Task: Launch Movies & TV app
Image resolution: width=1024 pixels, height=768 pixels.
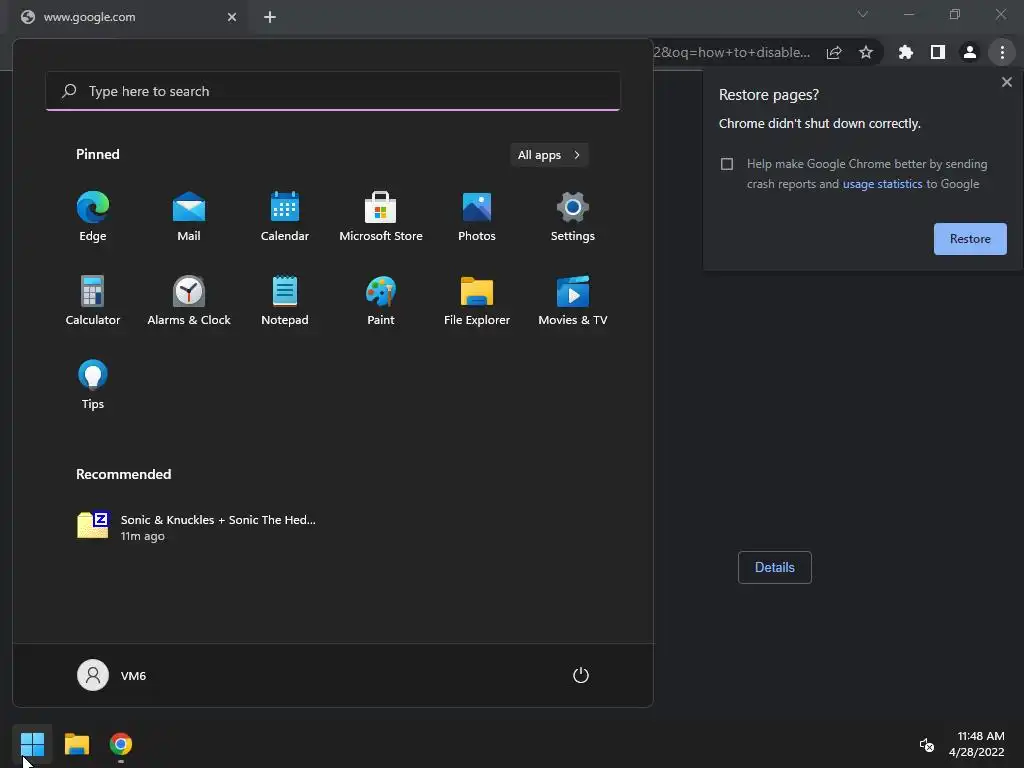Action: (573, 300)
